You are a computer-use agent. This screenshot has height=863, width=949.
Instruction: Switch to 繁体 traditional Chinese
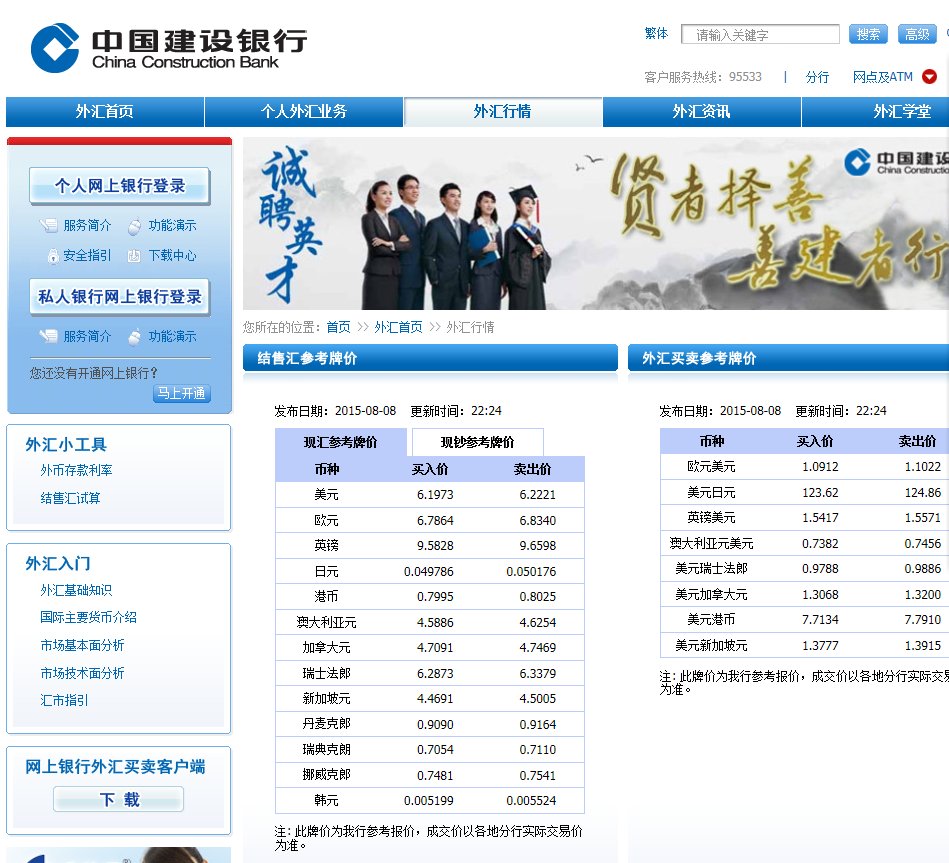(x=655, y=33)
